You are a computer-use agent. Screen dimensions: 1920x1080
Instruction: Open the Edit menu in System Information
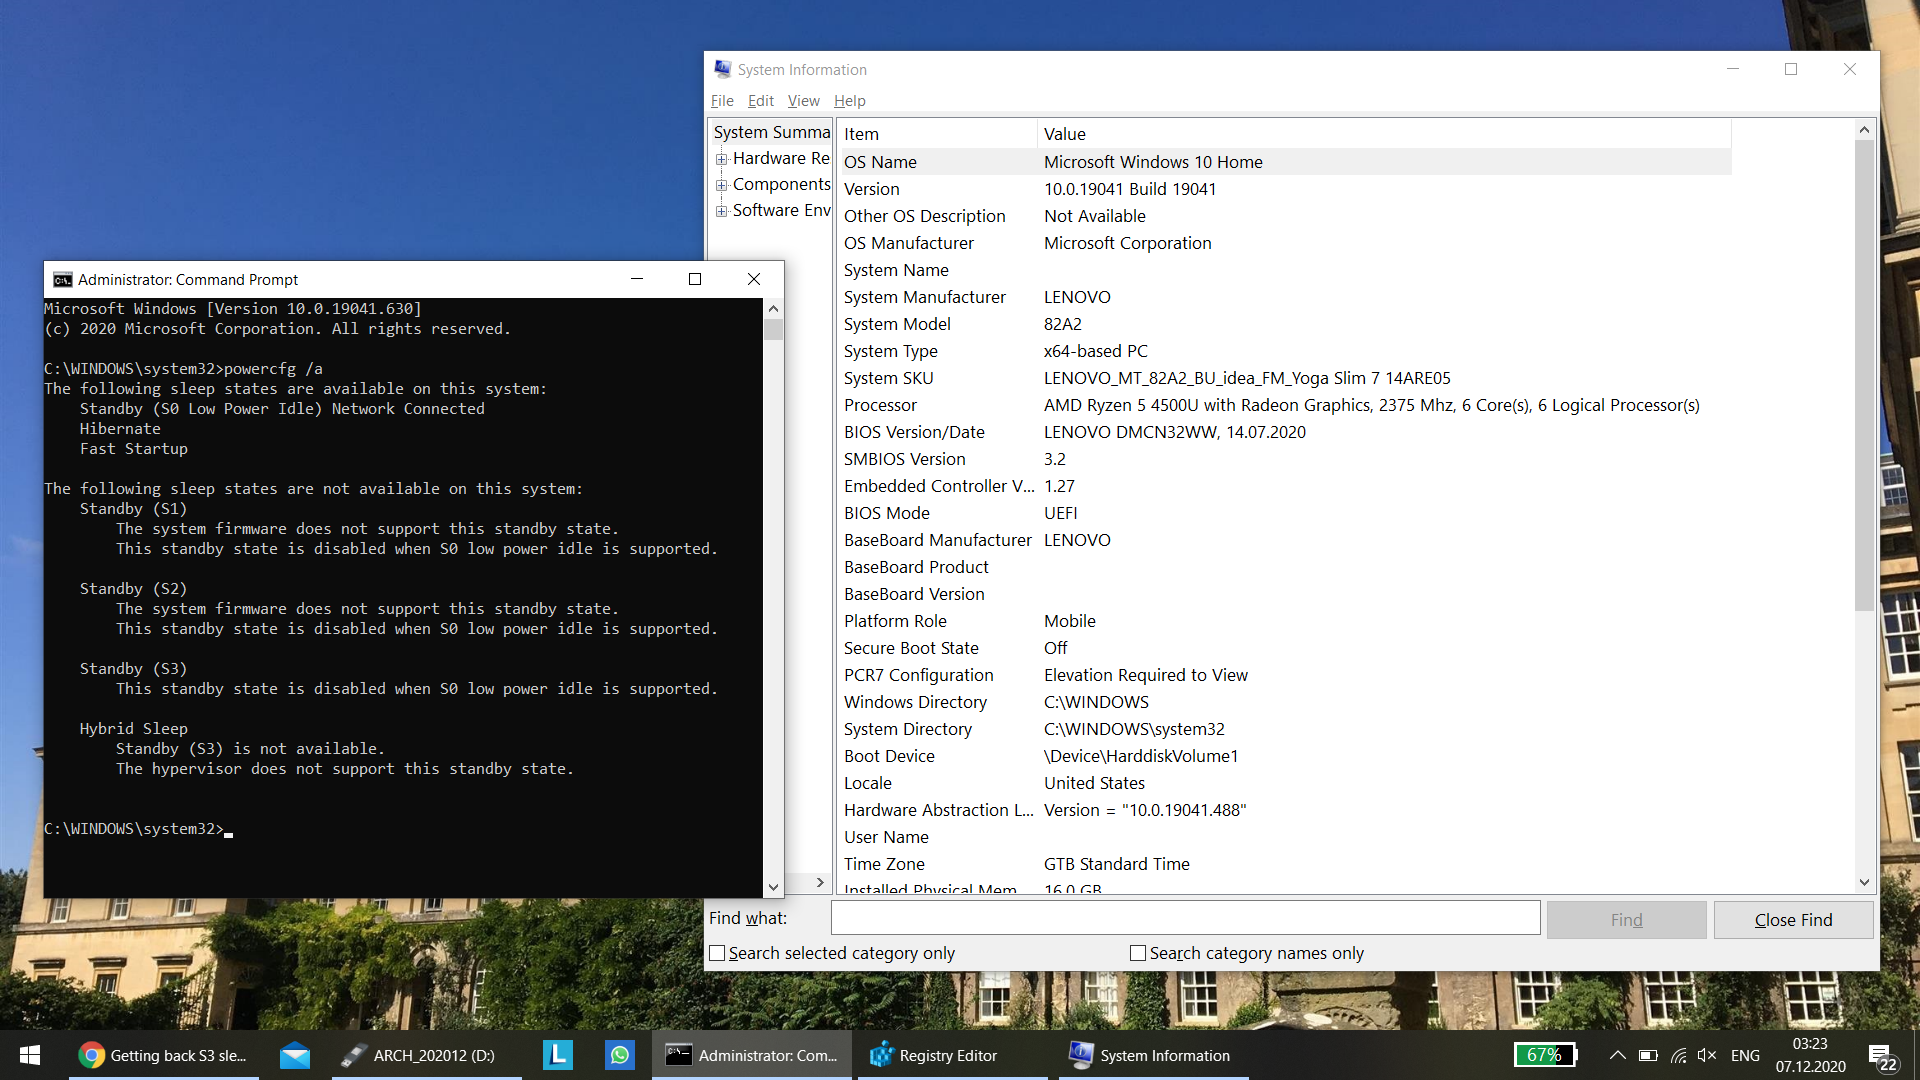pyautogui.click(x=760, y=101)
